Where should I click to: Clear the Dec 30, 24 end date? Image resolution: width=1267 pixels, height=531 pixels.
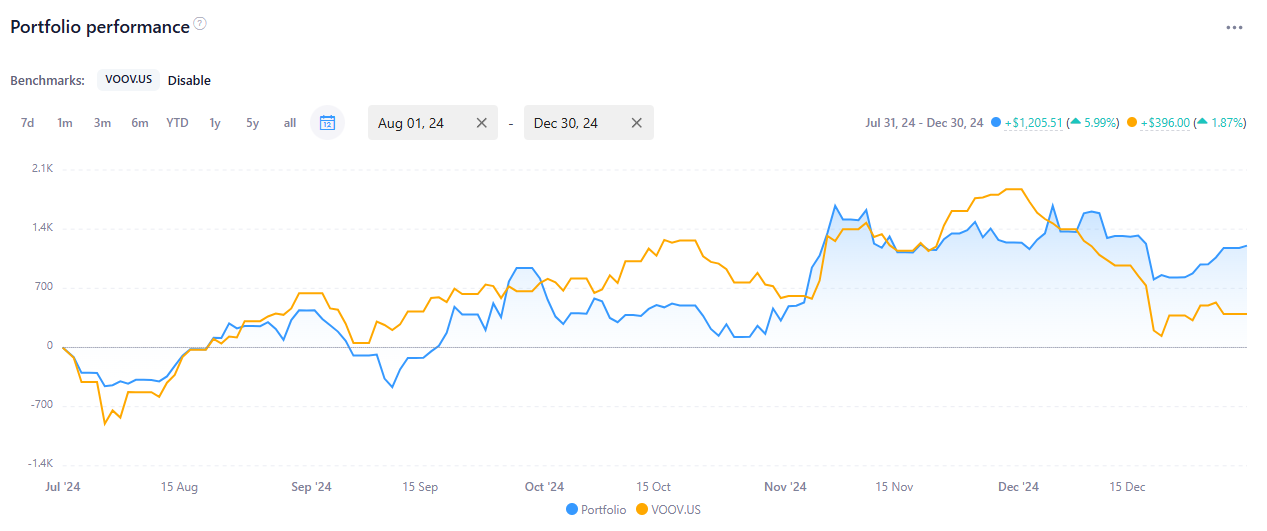pos(637,123)
